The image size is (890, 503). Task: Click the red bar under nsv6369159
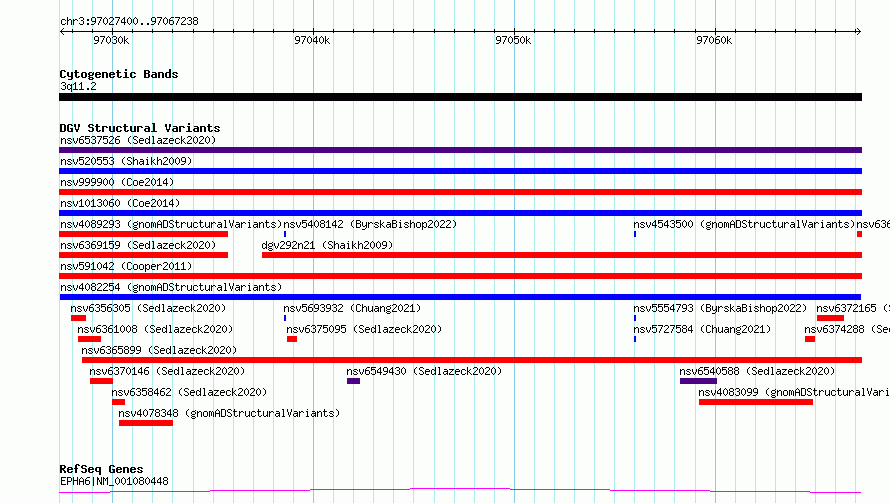coord(144,255)
